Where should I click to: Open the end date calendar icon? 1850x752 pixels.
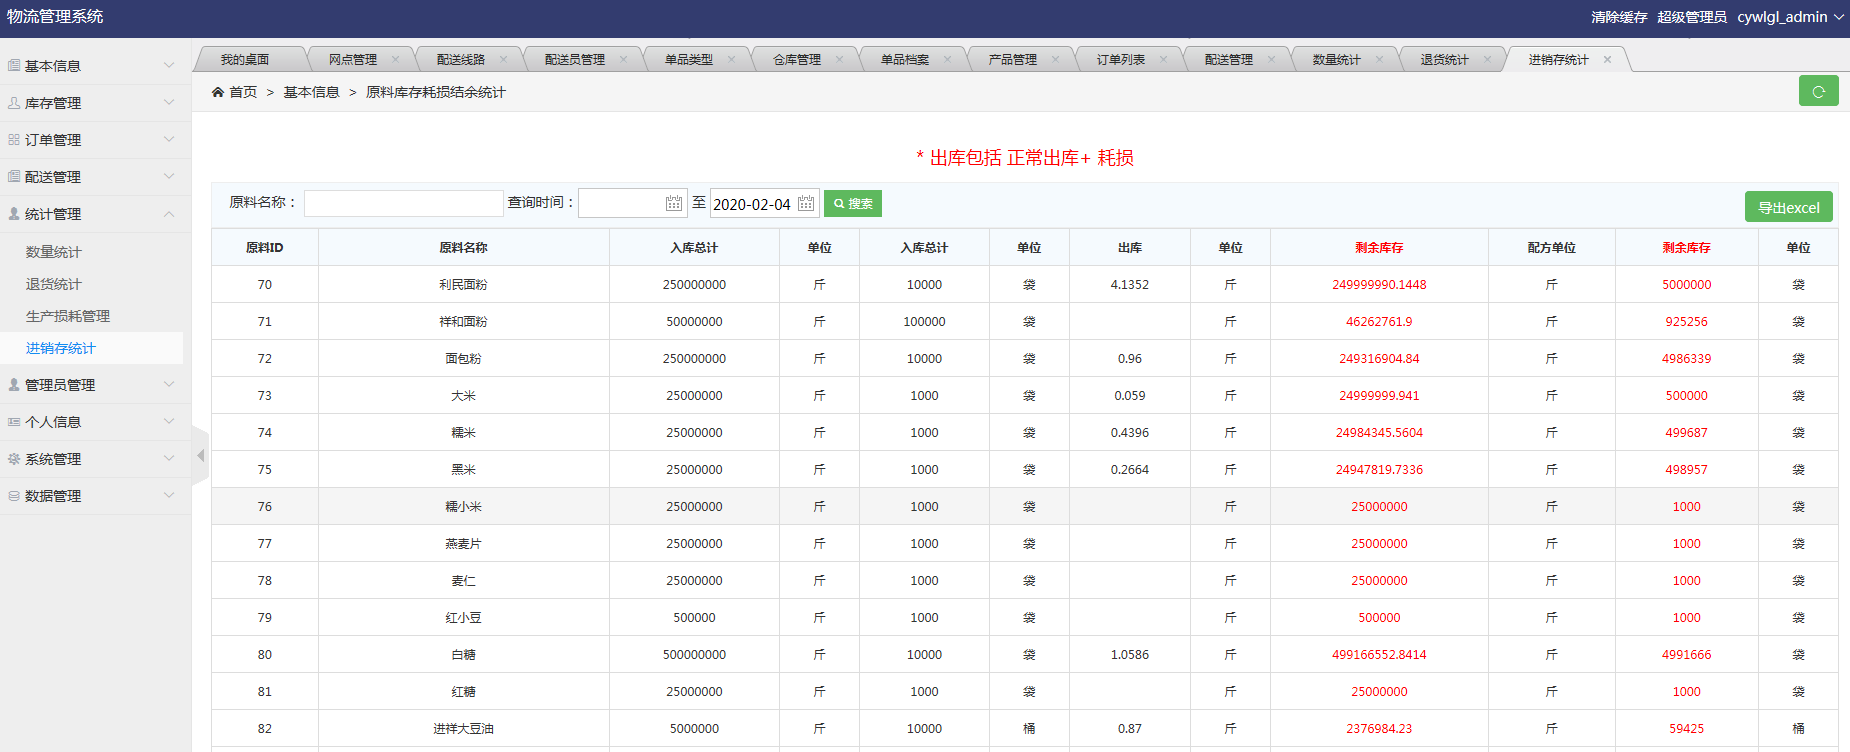click(x=806, y=204)
